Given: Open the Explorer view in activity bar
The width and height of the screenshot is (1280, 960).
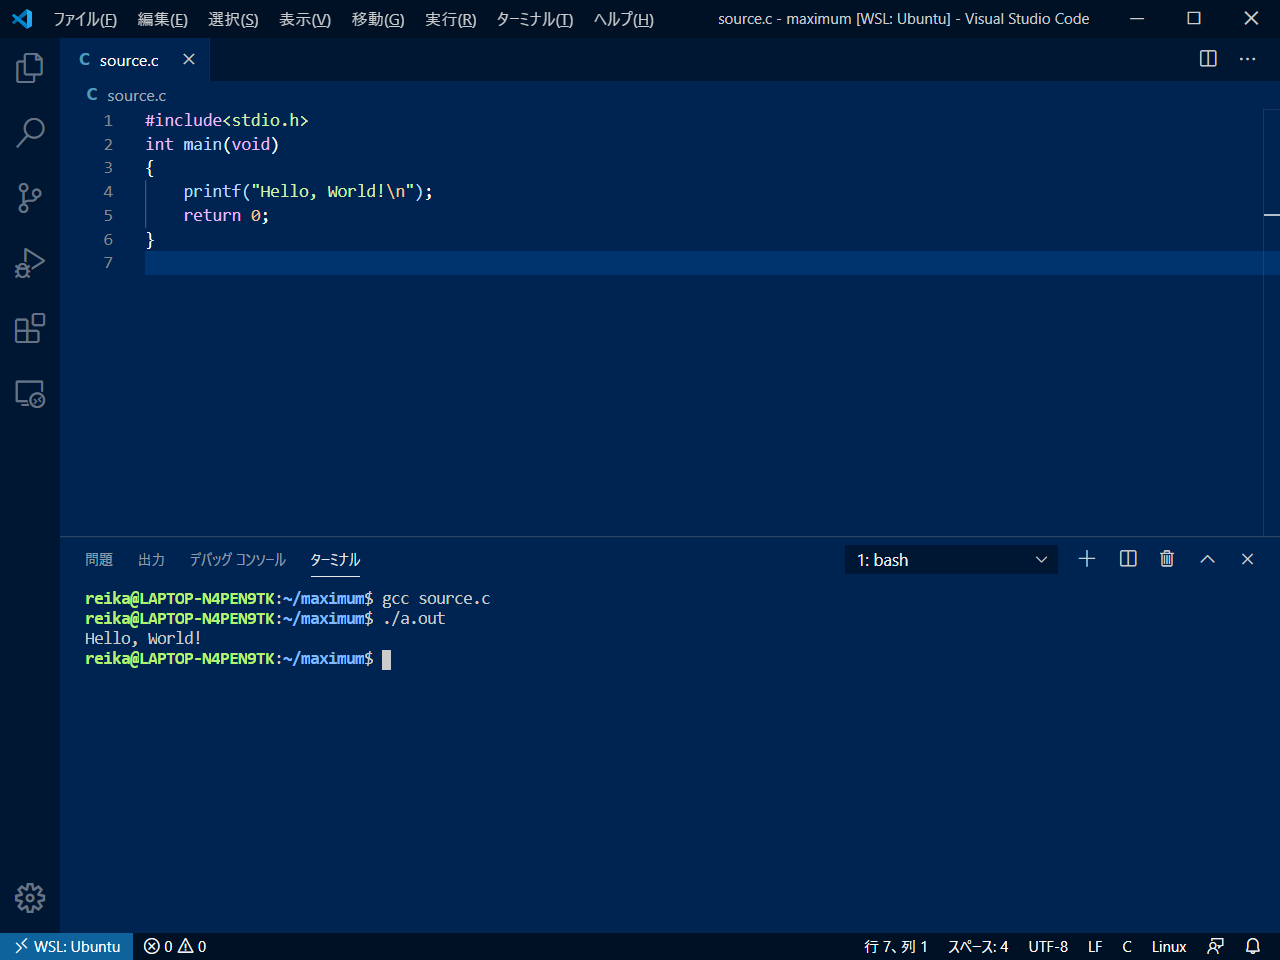Looking at the screenshot, I should coord(30,68).
